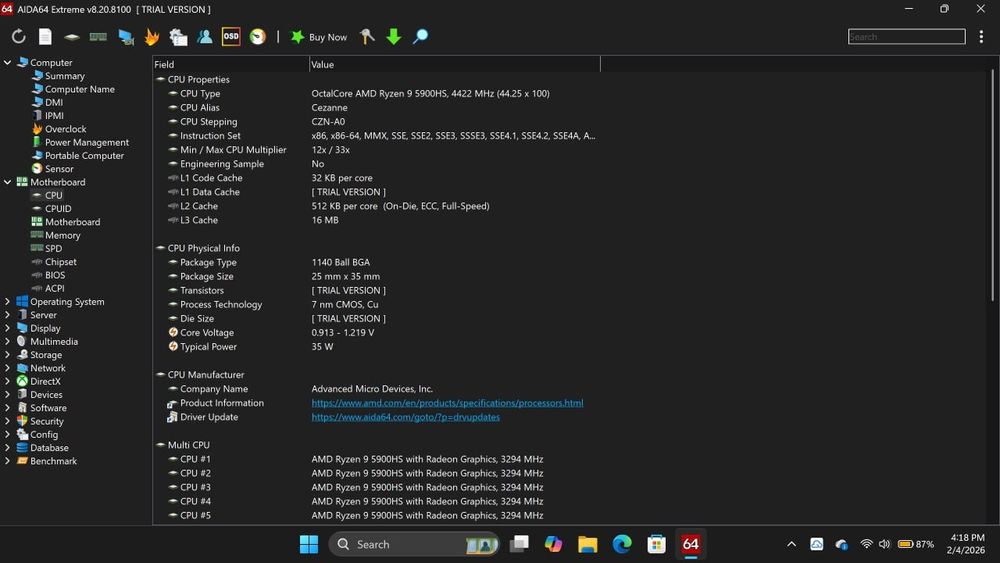Select the Software tree item
The width and height of the screenshot is (1000, 563).
[x=48, y=408]
